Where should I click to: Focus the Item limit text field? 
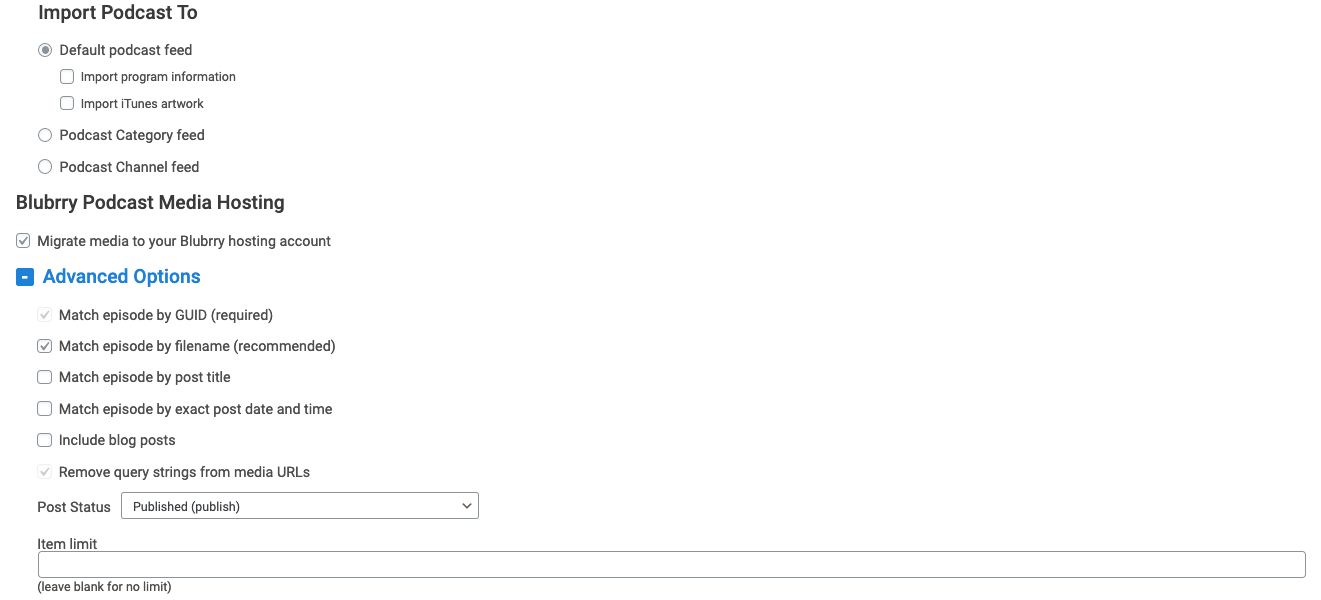pyautogui.click(x=671, y=564)
